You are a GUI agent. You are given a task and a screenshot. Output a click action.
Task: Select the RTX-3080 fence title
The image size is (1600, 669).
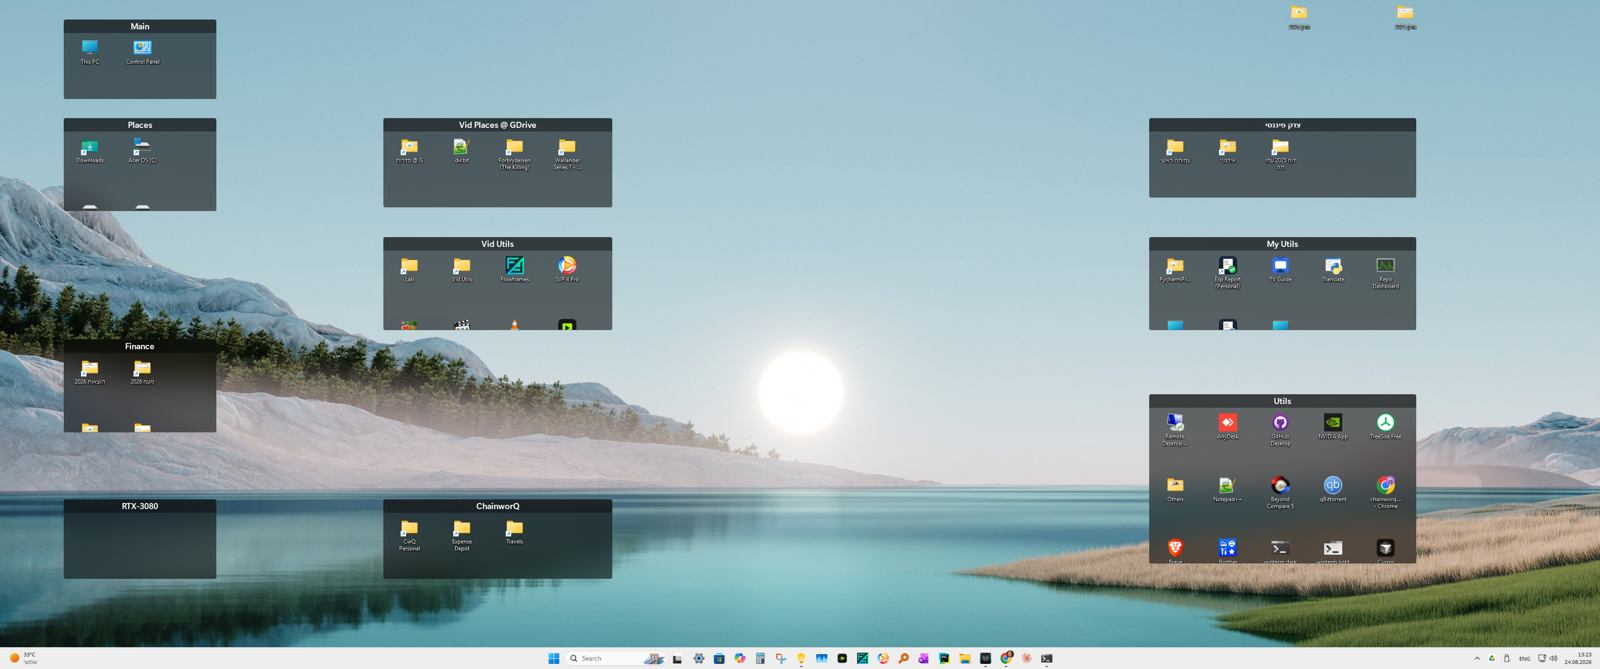pyautogui.click(x=140, y=506)
